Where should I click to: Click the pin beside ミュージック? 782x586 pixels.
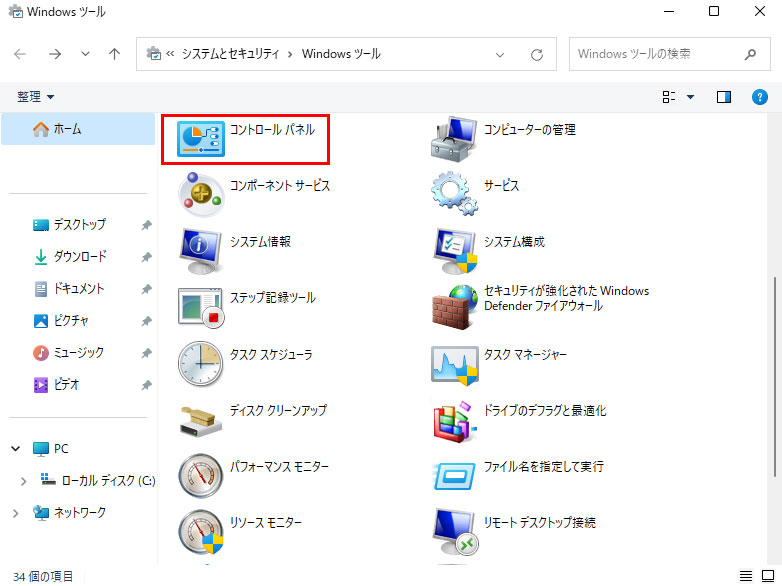[146, 353]
